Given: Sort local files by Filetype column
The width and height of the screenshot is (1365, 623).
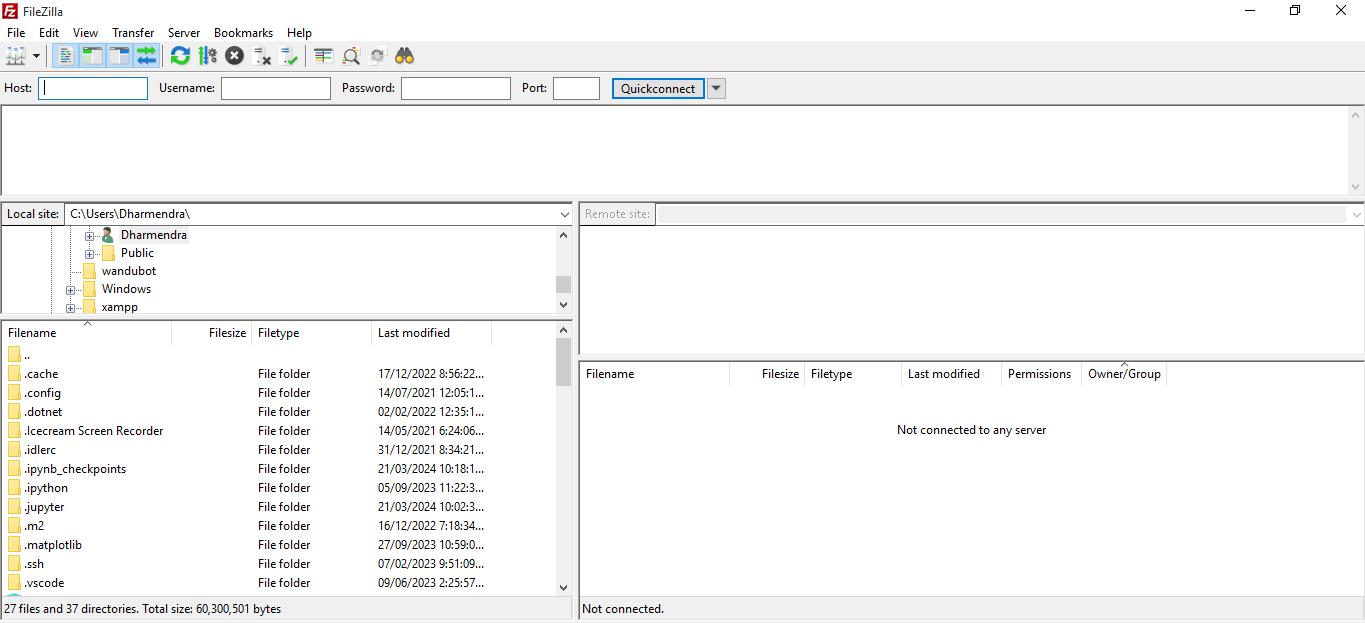Looking at the screenshot, I should 311,333.
